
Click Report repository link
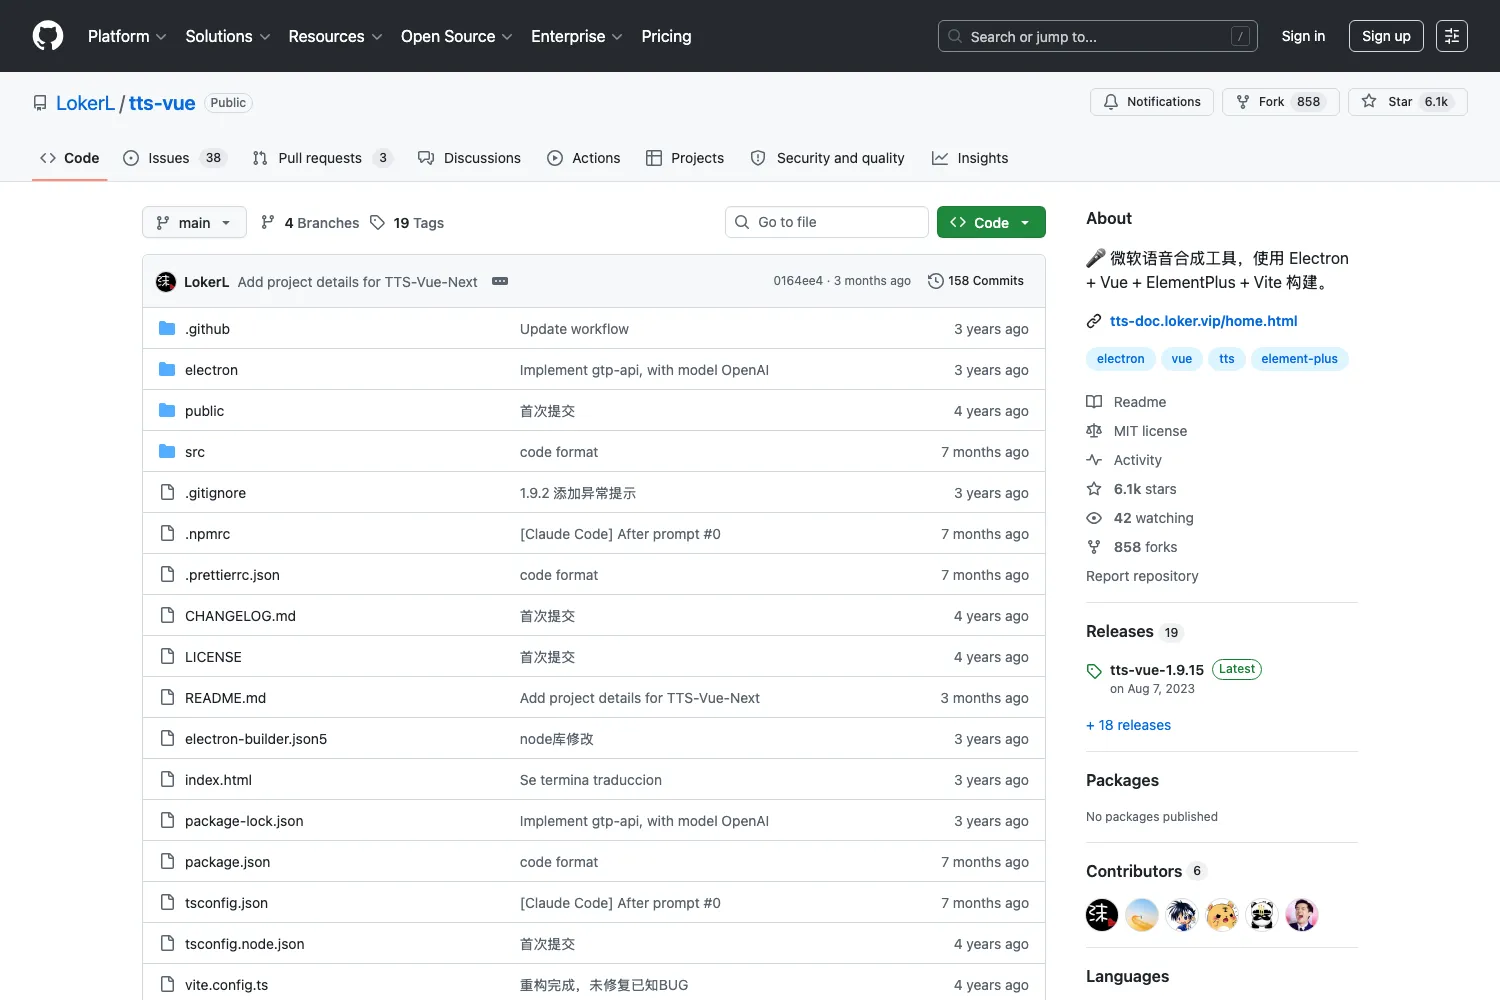point(1142,576)
